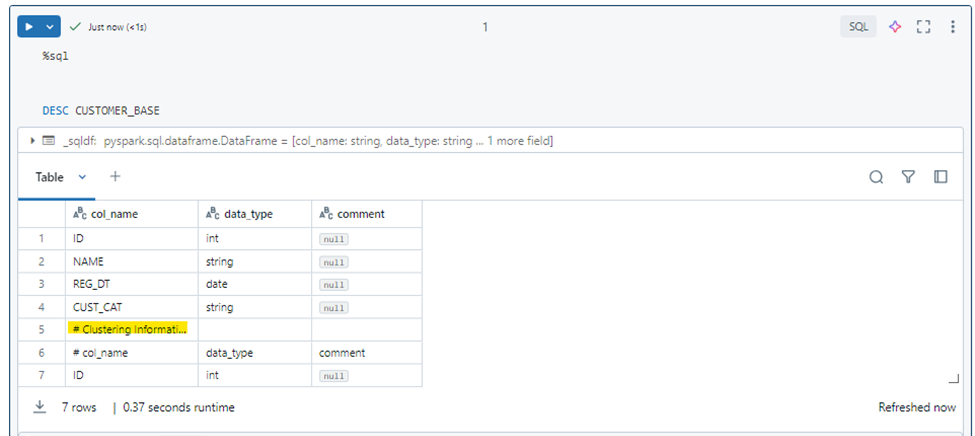Viewport: 975px width, 436px height.
Task: Click the table resize handle corner
Action: pos(954,379)
